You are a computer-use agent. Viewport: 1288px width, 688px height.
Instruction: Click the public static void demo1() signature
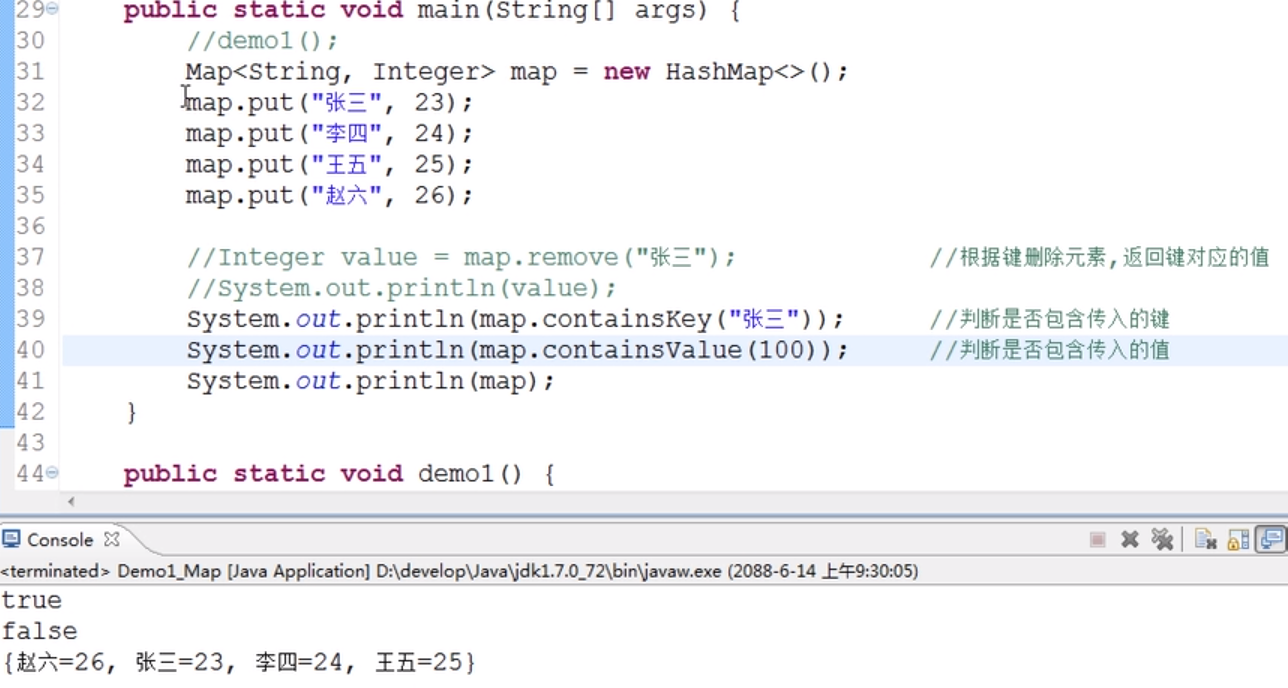coord(339,474)
